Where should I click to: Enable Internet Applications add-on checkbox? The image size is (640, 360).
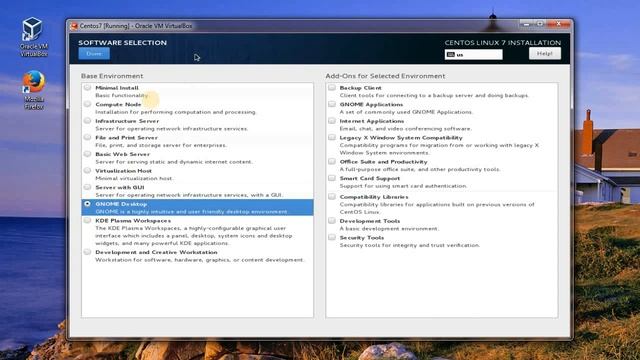point(332,121)
